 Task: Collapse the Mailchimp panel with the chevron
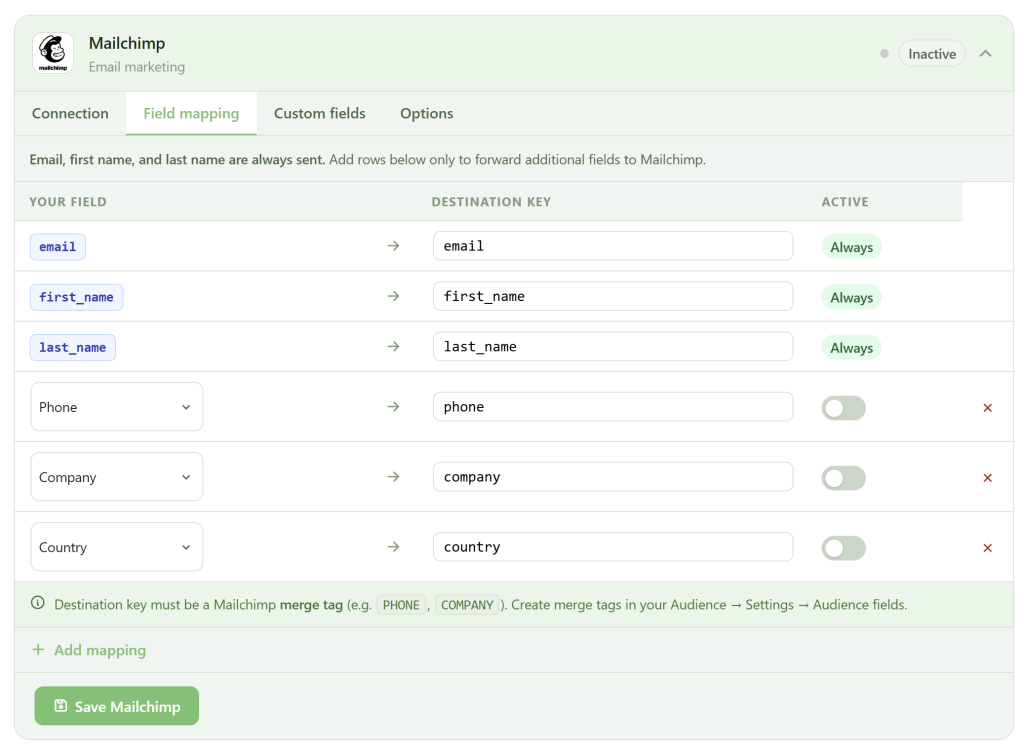click(x=985, y=54)
